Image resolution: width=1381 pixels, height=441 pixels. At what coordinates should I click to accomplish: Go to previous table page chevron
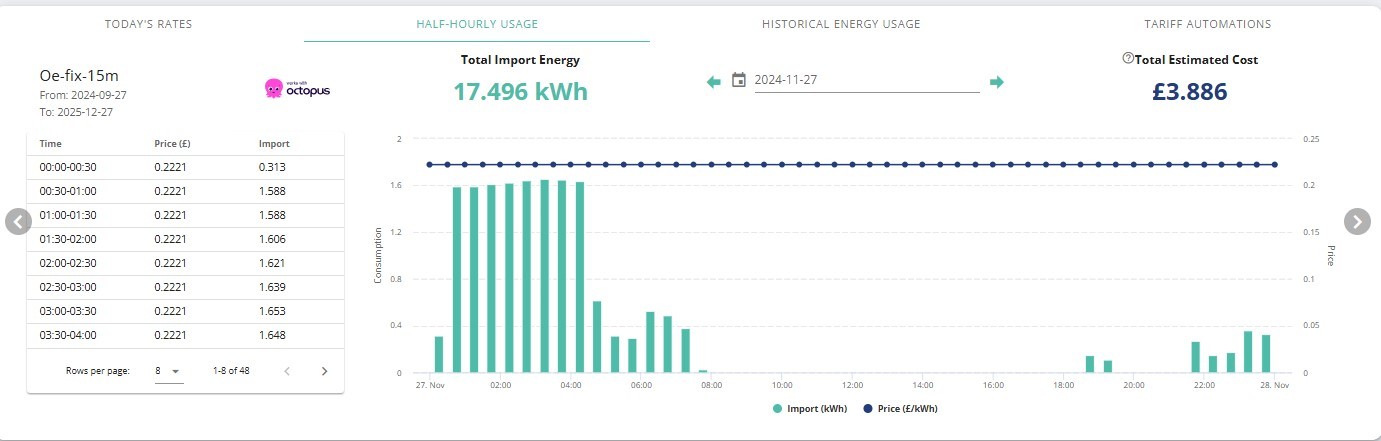tap(287, 371)
